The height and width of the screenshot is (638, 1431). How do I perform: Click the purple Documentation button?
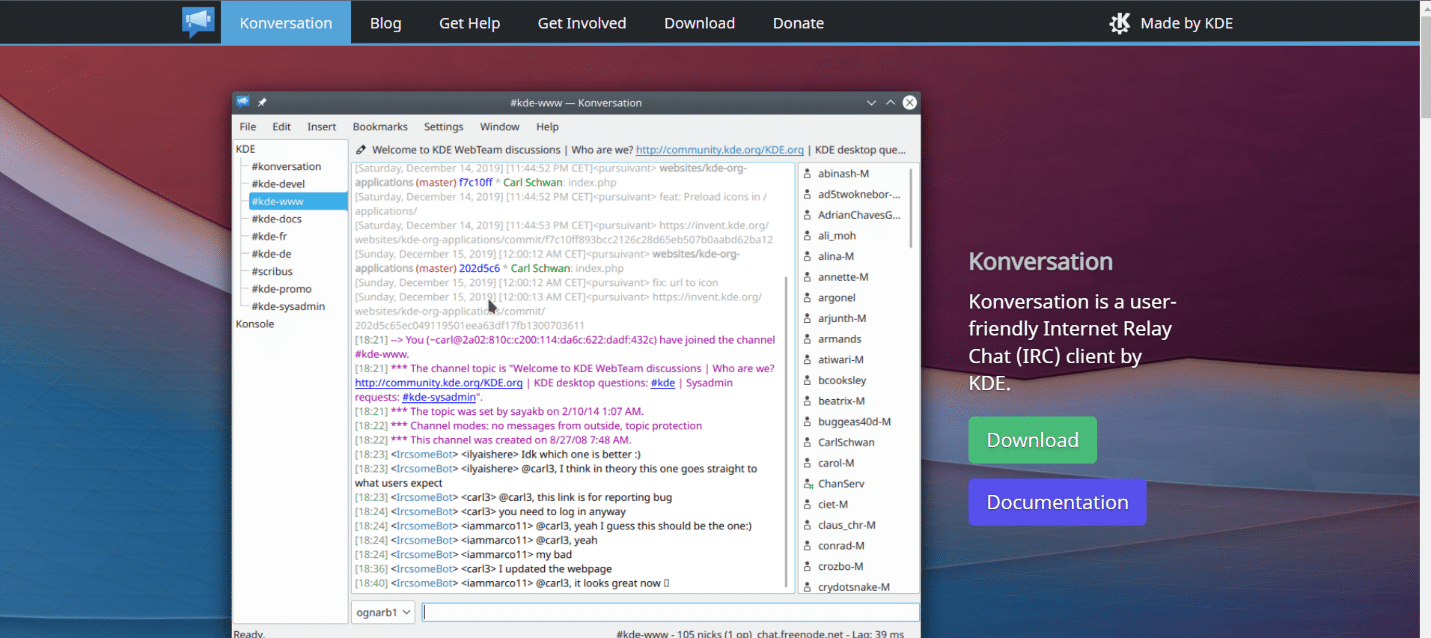[x=1057, y=502]
